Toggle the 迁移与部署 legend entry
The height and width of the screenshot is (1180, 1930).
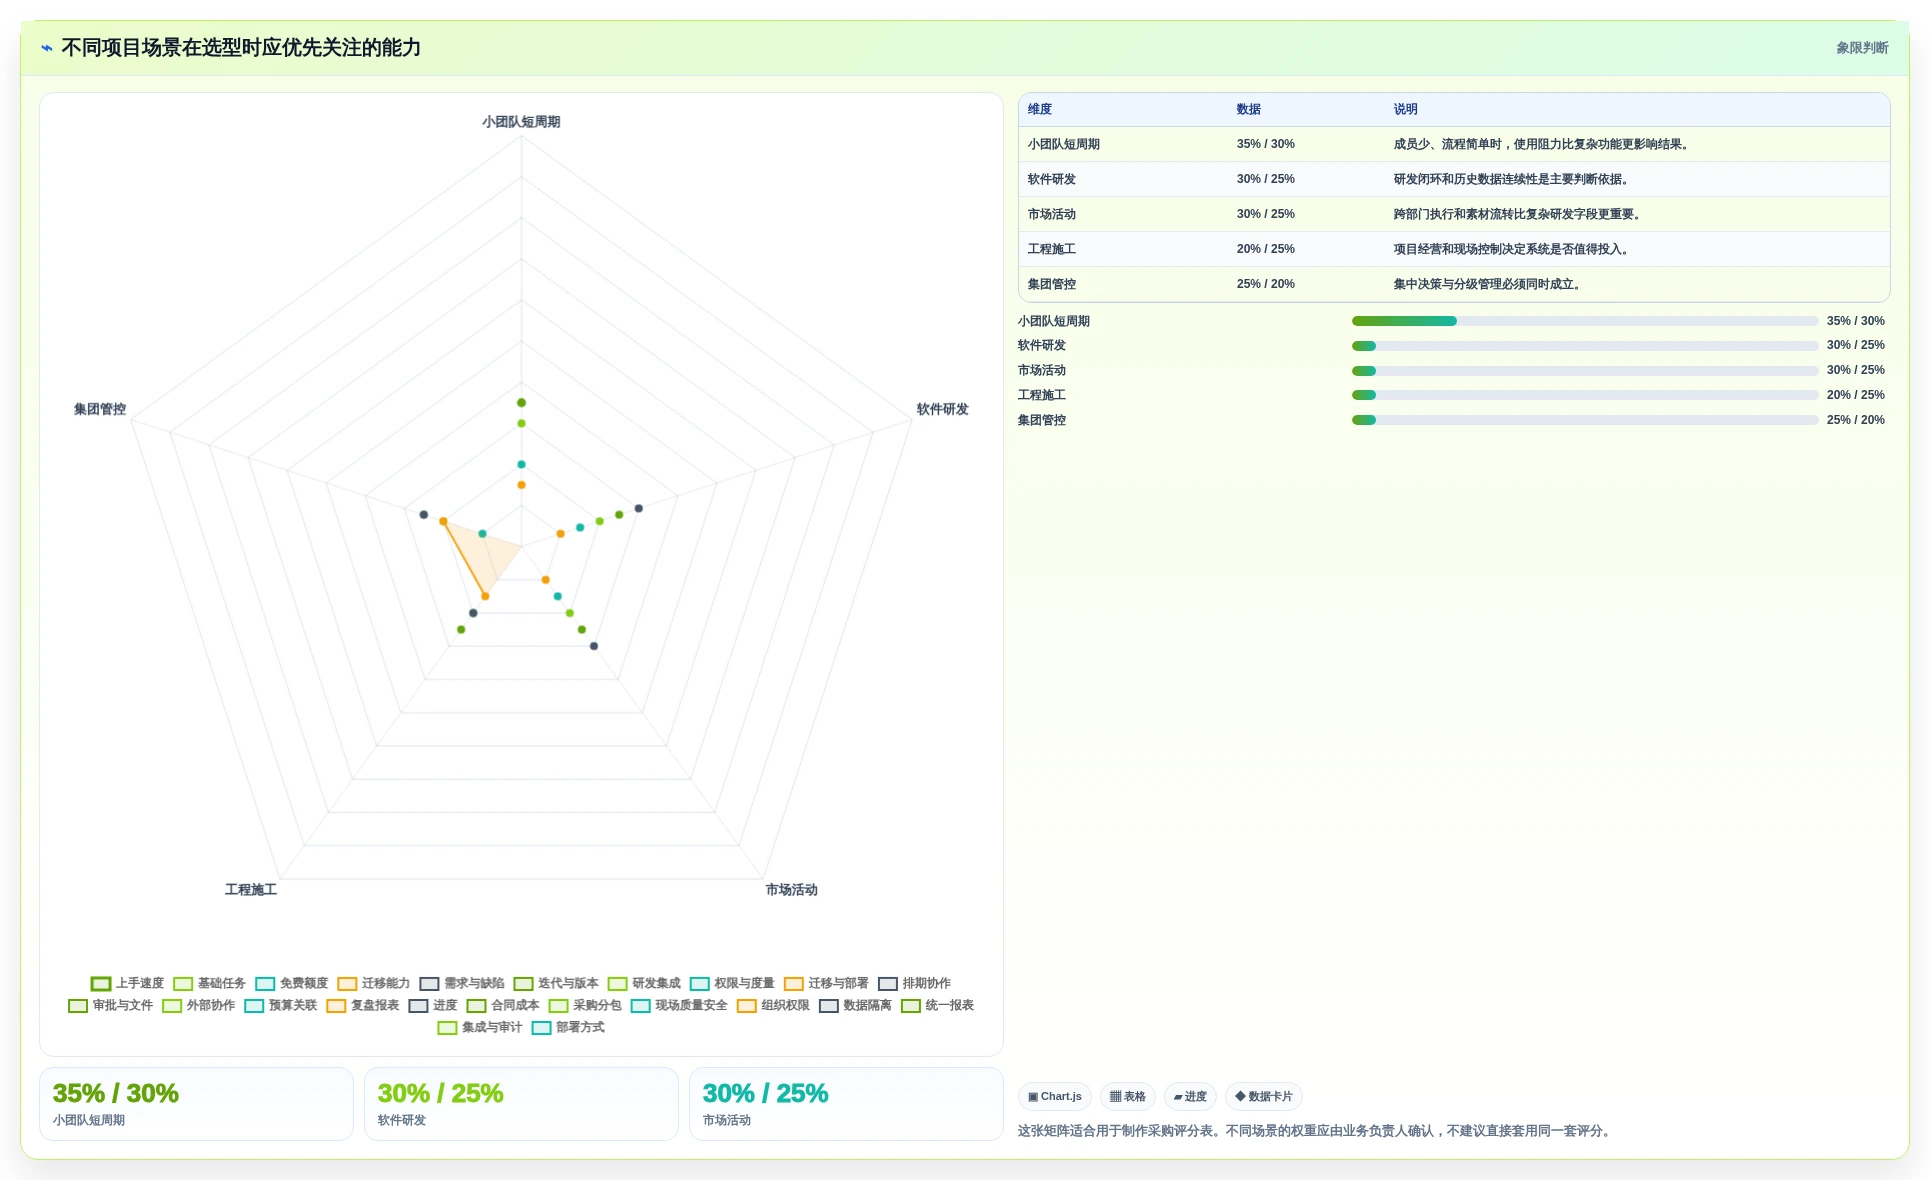pyautogui.click(x=825, y=984)
